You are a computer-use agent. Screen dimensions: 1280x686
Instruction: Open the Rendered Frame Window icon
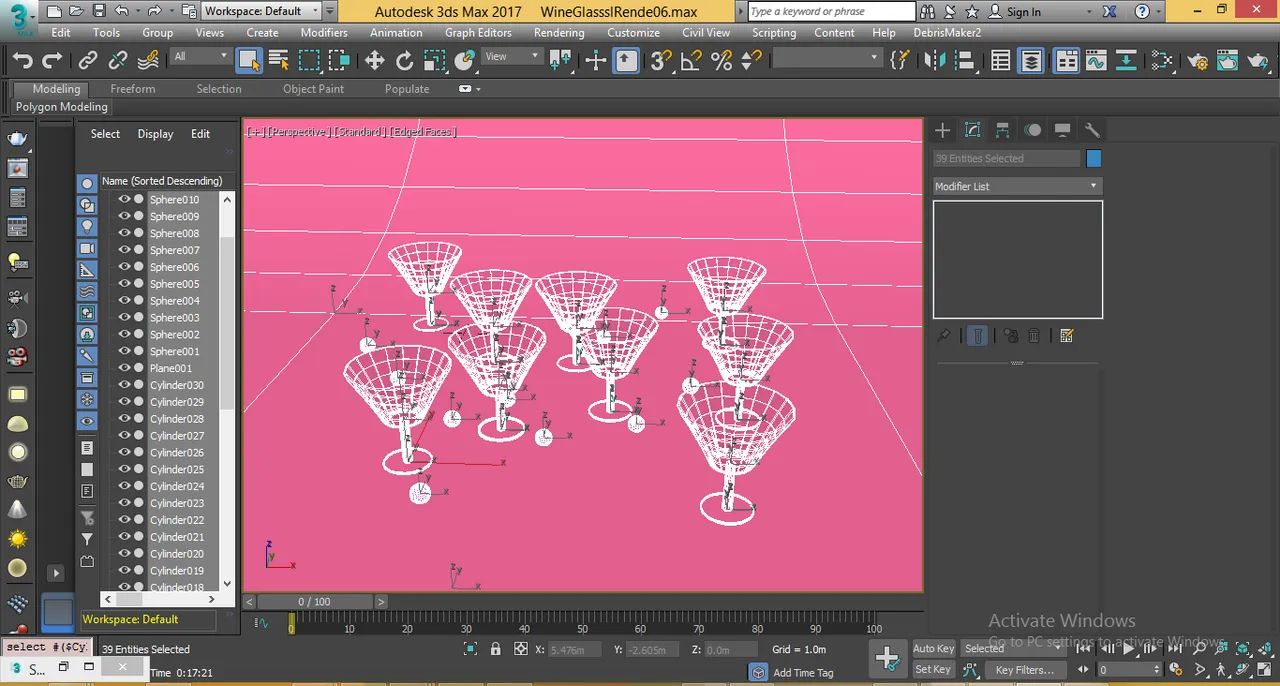(x=1227, y=60)
